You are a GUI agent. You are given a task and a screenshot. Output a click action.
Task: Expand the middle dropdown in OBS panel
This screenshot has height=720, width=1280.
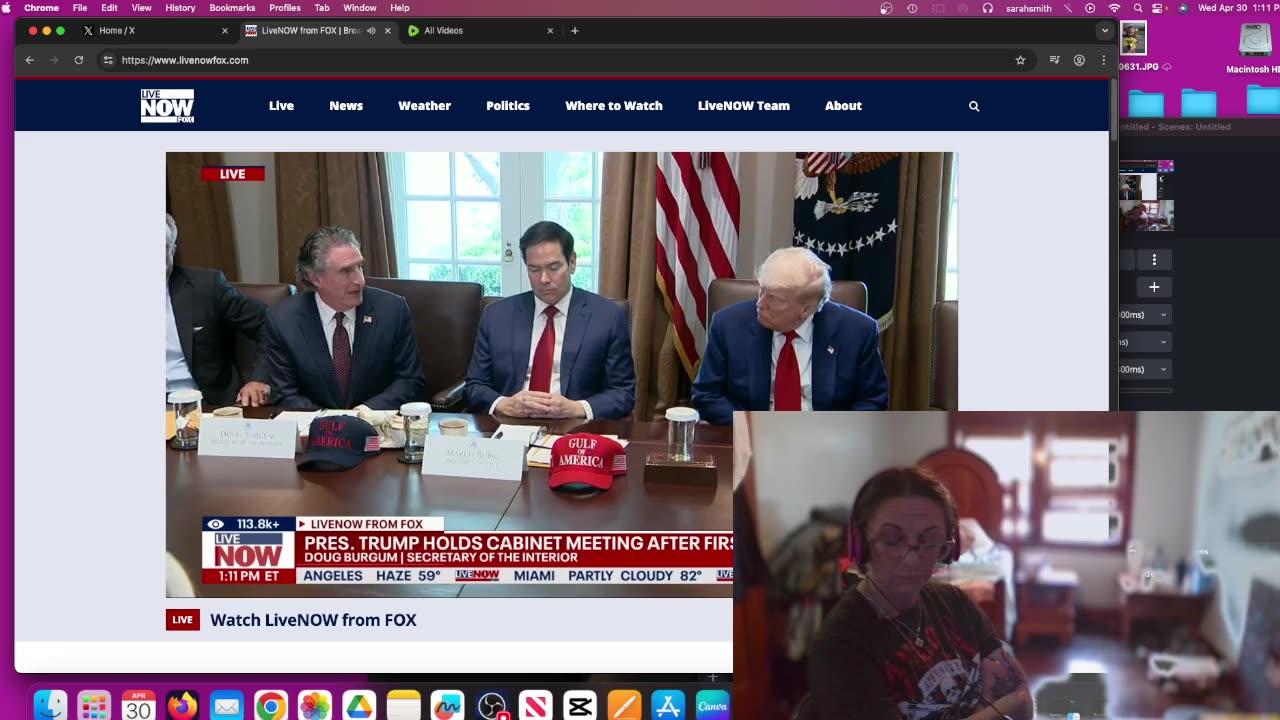[1144, 342]
